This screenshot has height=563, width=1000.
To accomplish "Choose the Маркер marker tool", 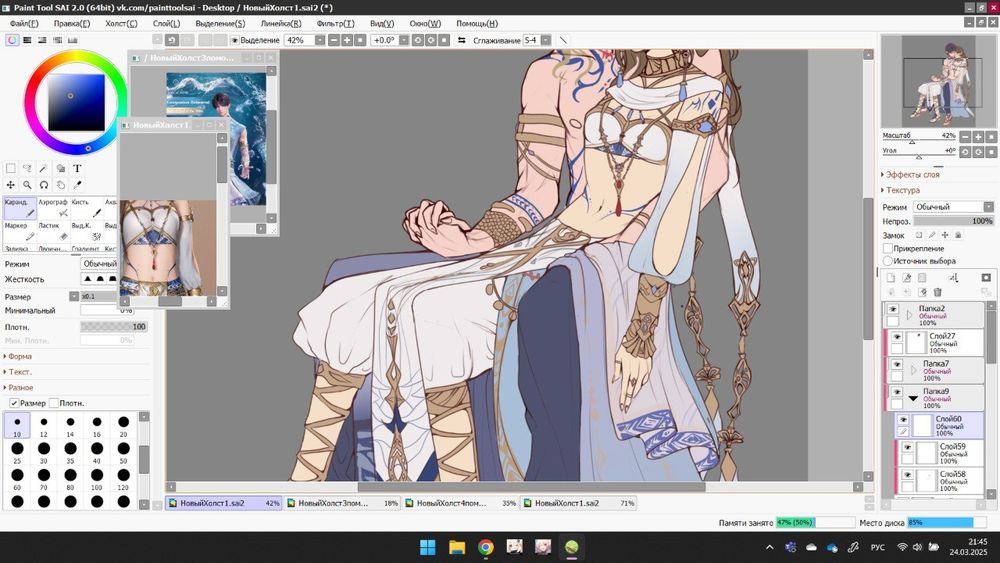I will click(20, 231).
